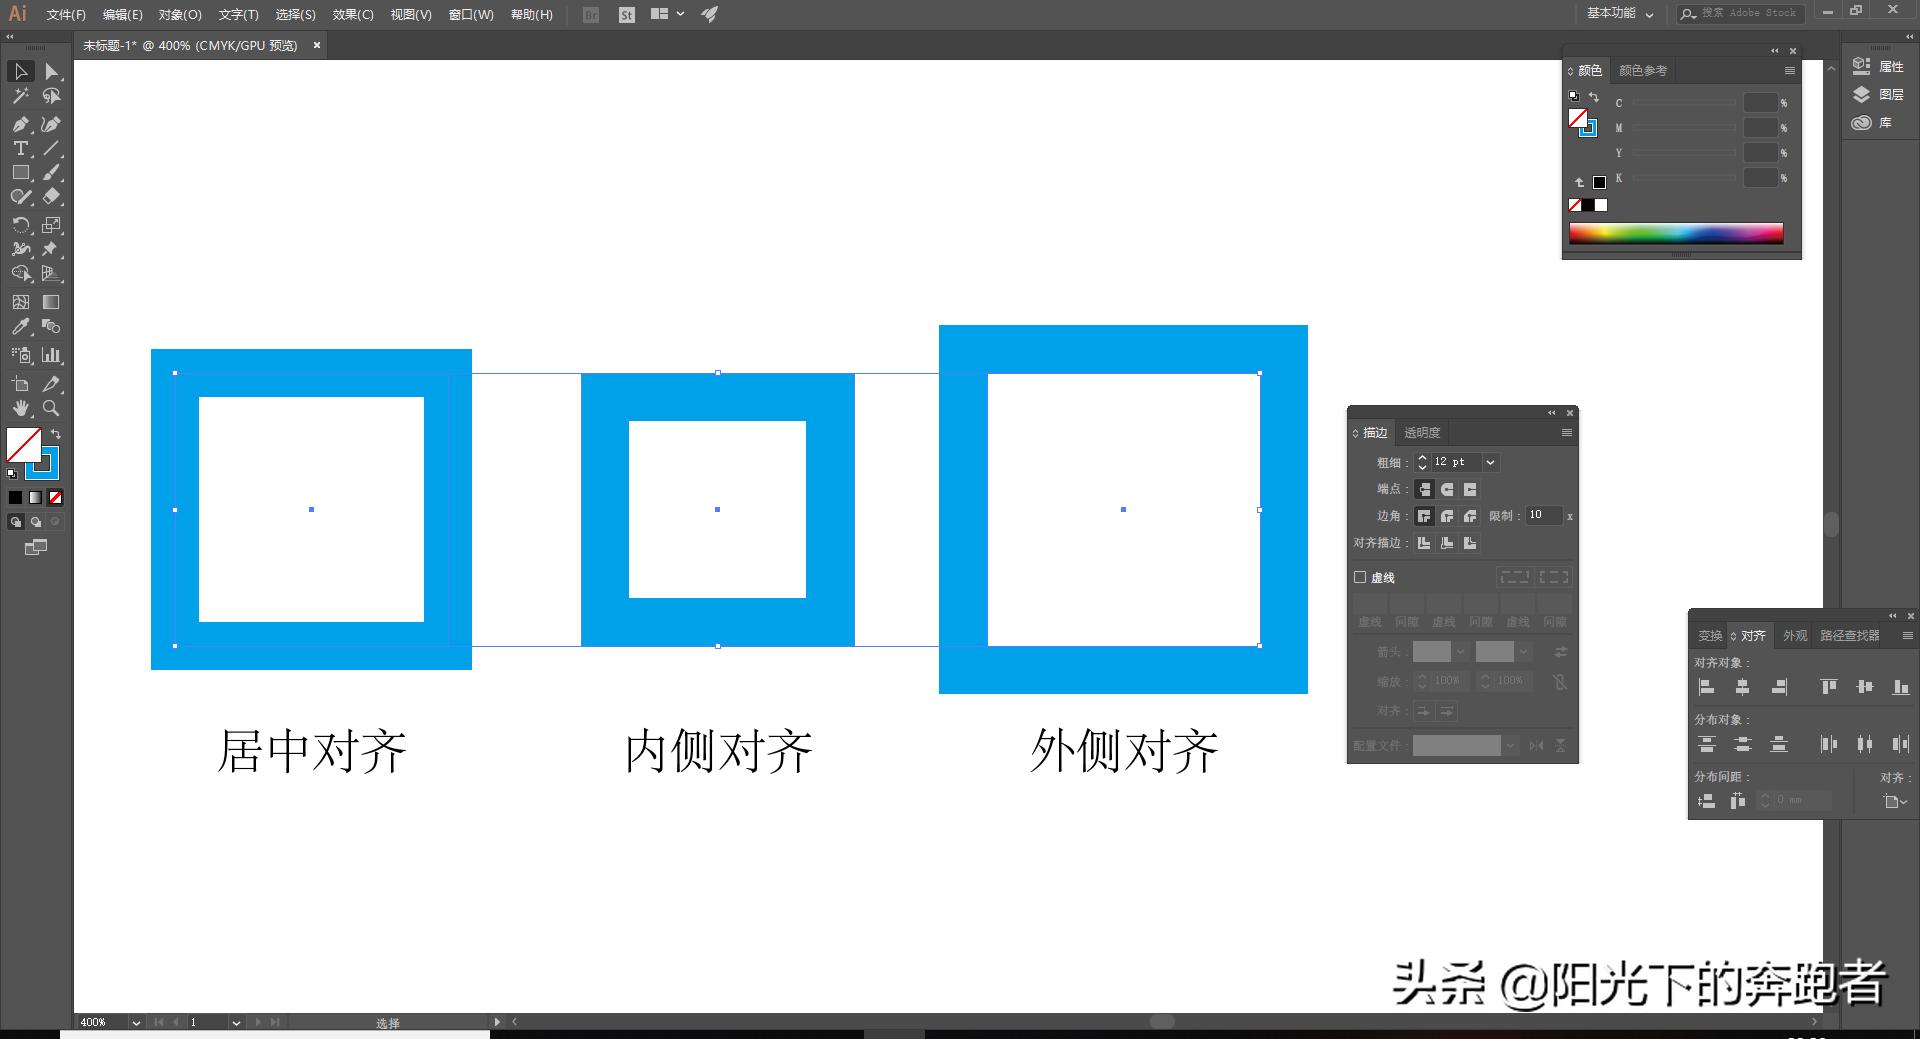The image size is (1920, 1039).
Task: Open the arrange documents dropdown
Action: 667,14
